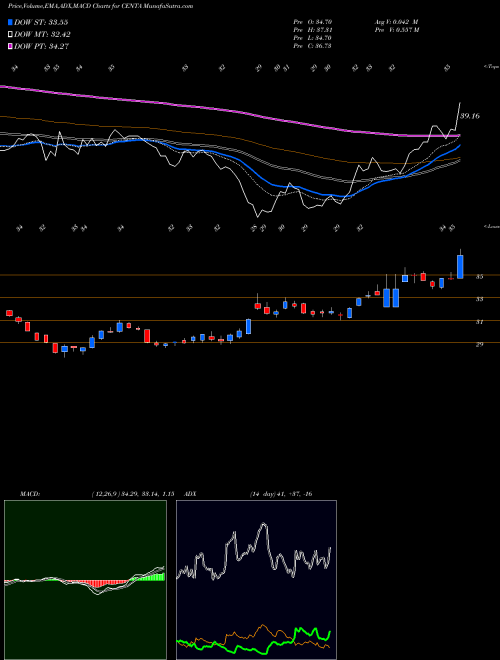The height and width of the screenshot is (660, 500).
Task: Select the 'DOW PT: 34.27' legend label
Action: pos(41,46)
